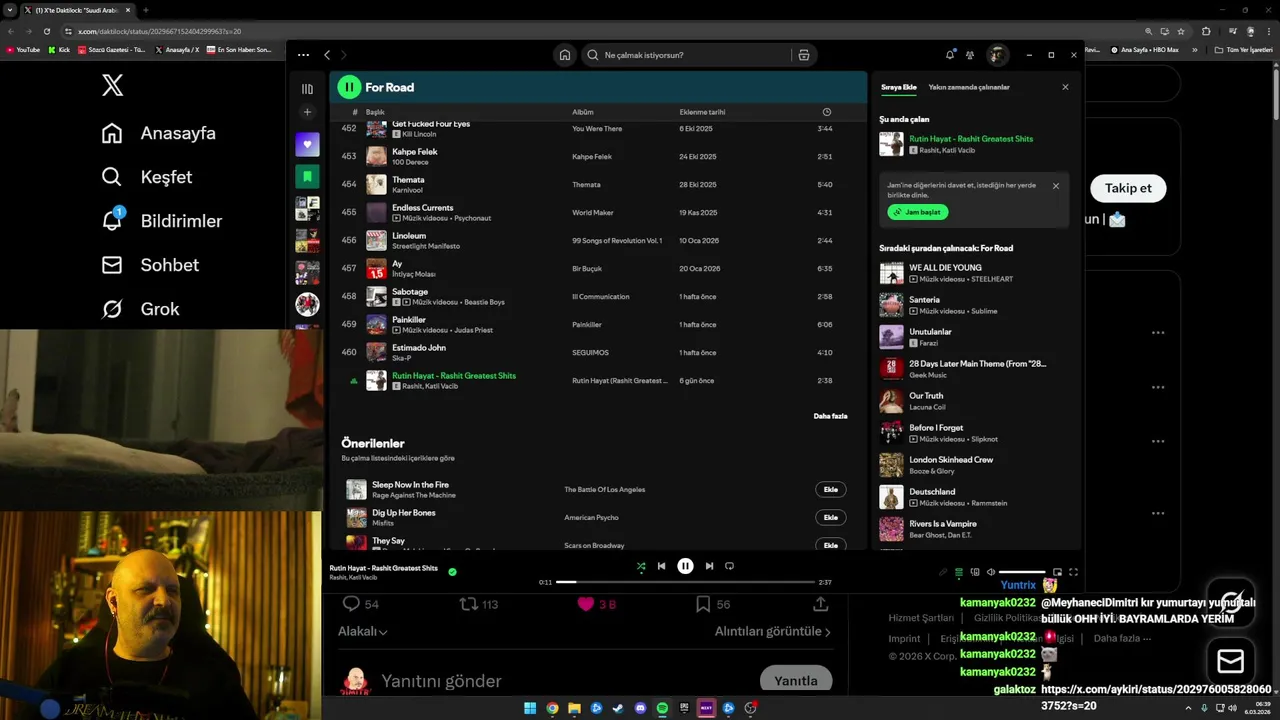
Task: Go to Anasayfa in X sidebar
Action: [159, 133]
